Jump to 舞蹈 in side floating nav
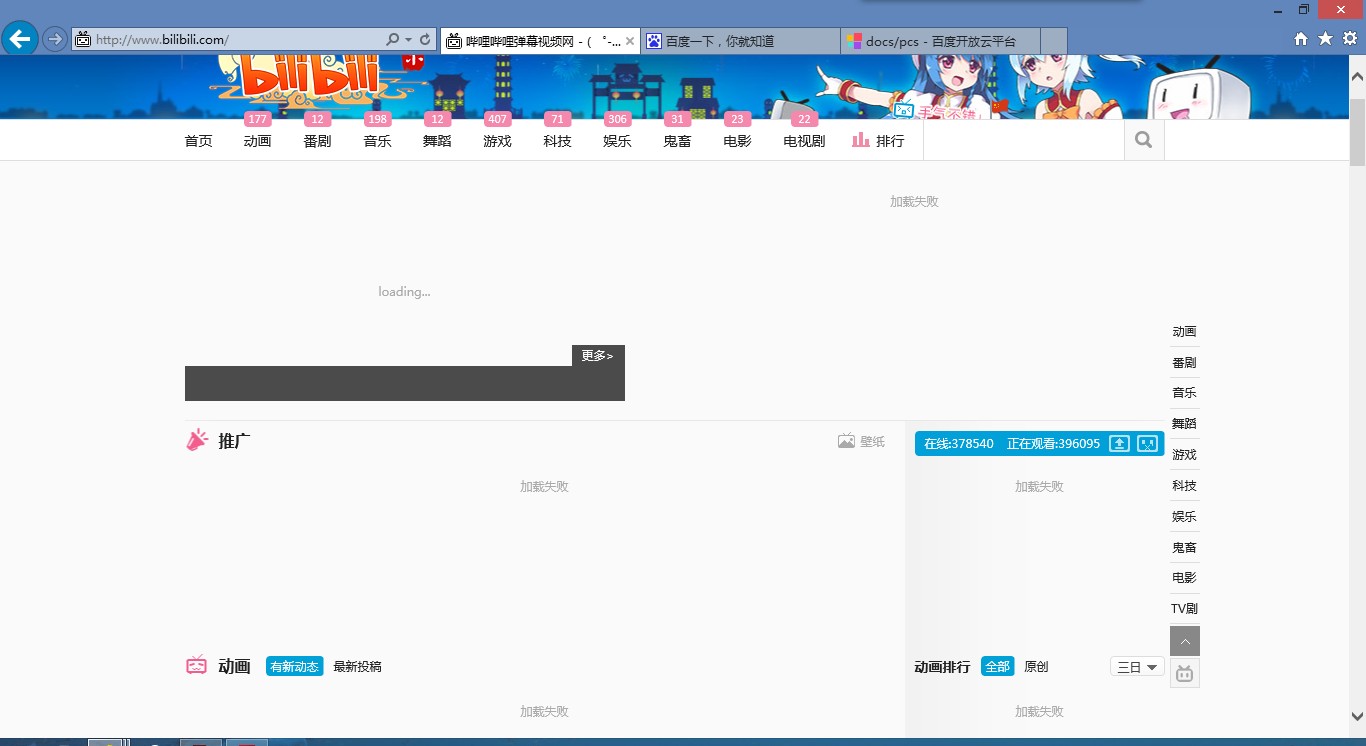This screenshot has height=746, width=1366. point(1184,424)
